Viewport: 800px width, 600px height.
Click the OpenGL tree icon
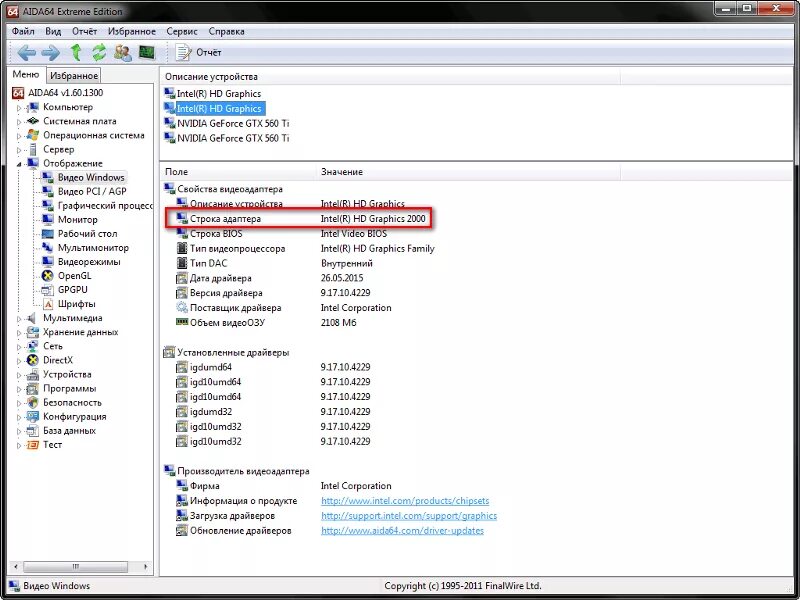(47, 276)
